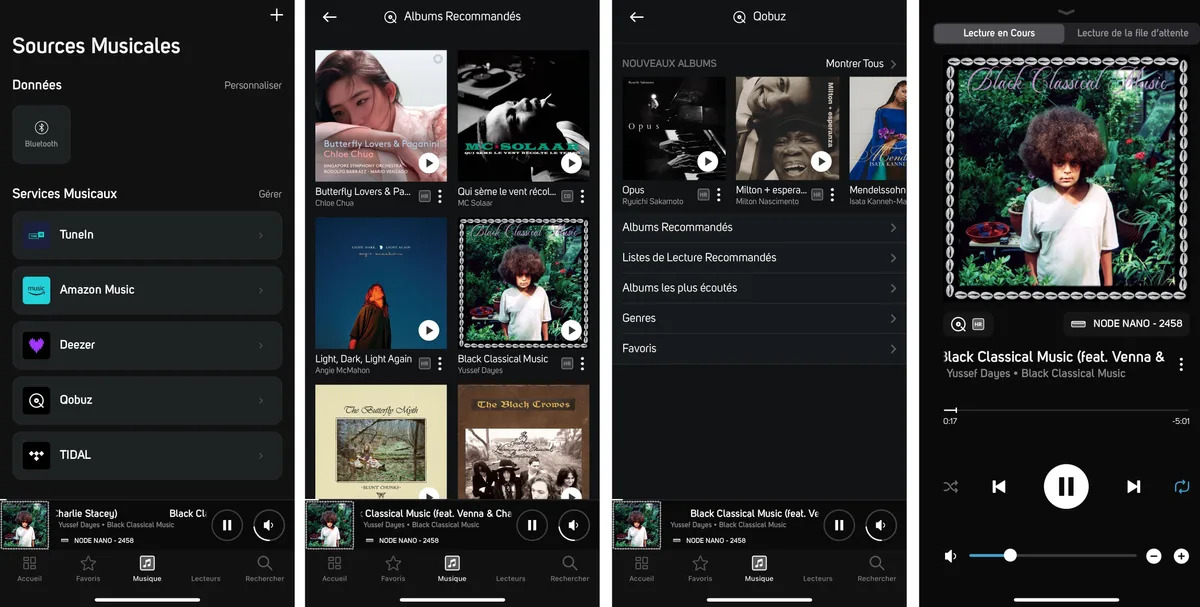
Task: Expand Listes de Lecture Recommandés
Action: coord(759,258)
